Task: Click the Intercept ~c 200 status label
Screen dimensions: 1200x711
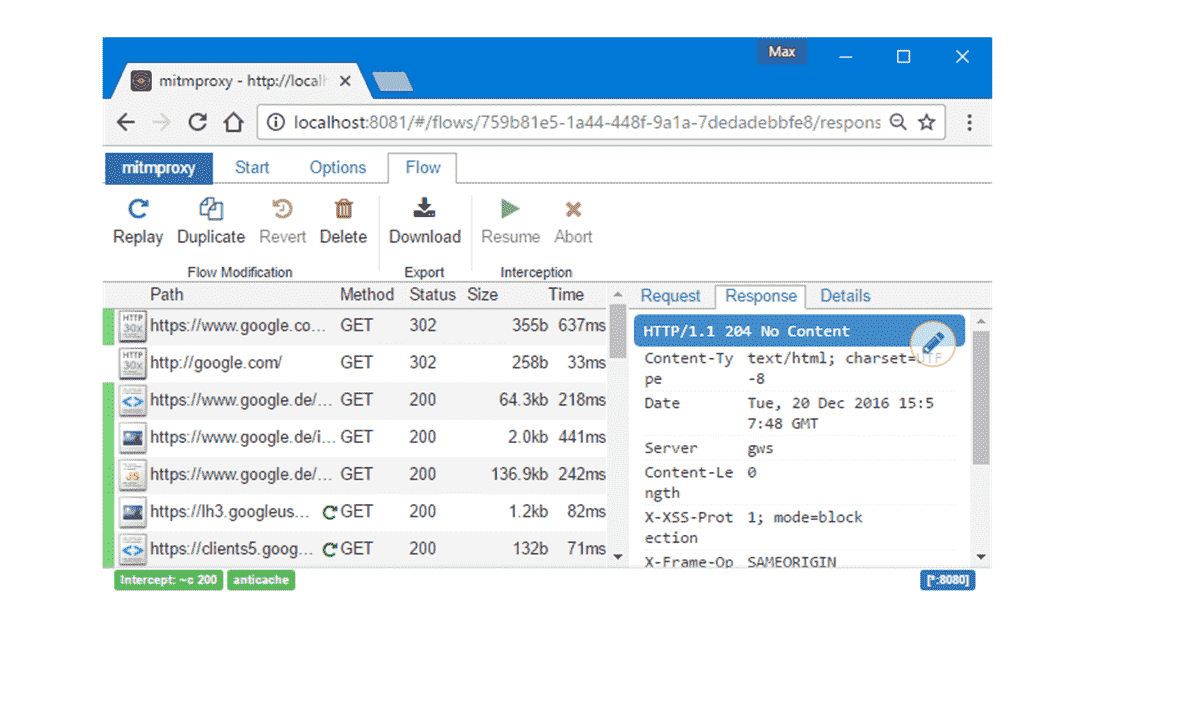Action: click(x=168, y=580)
